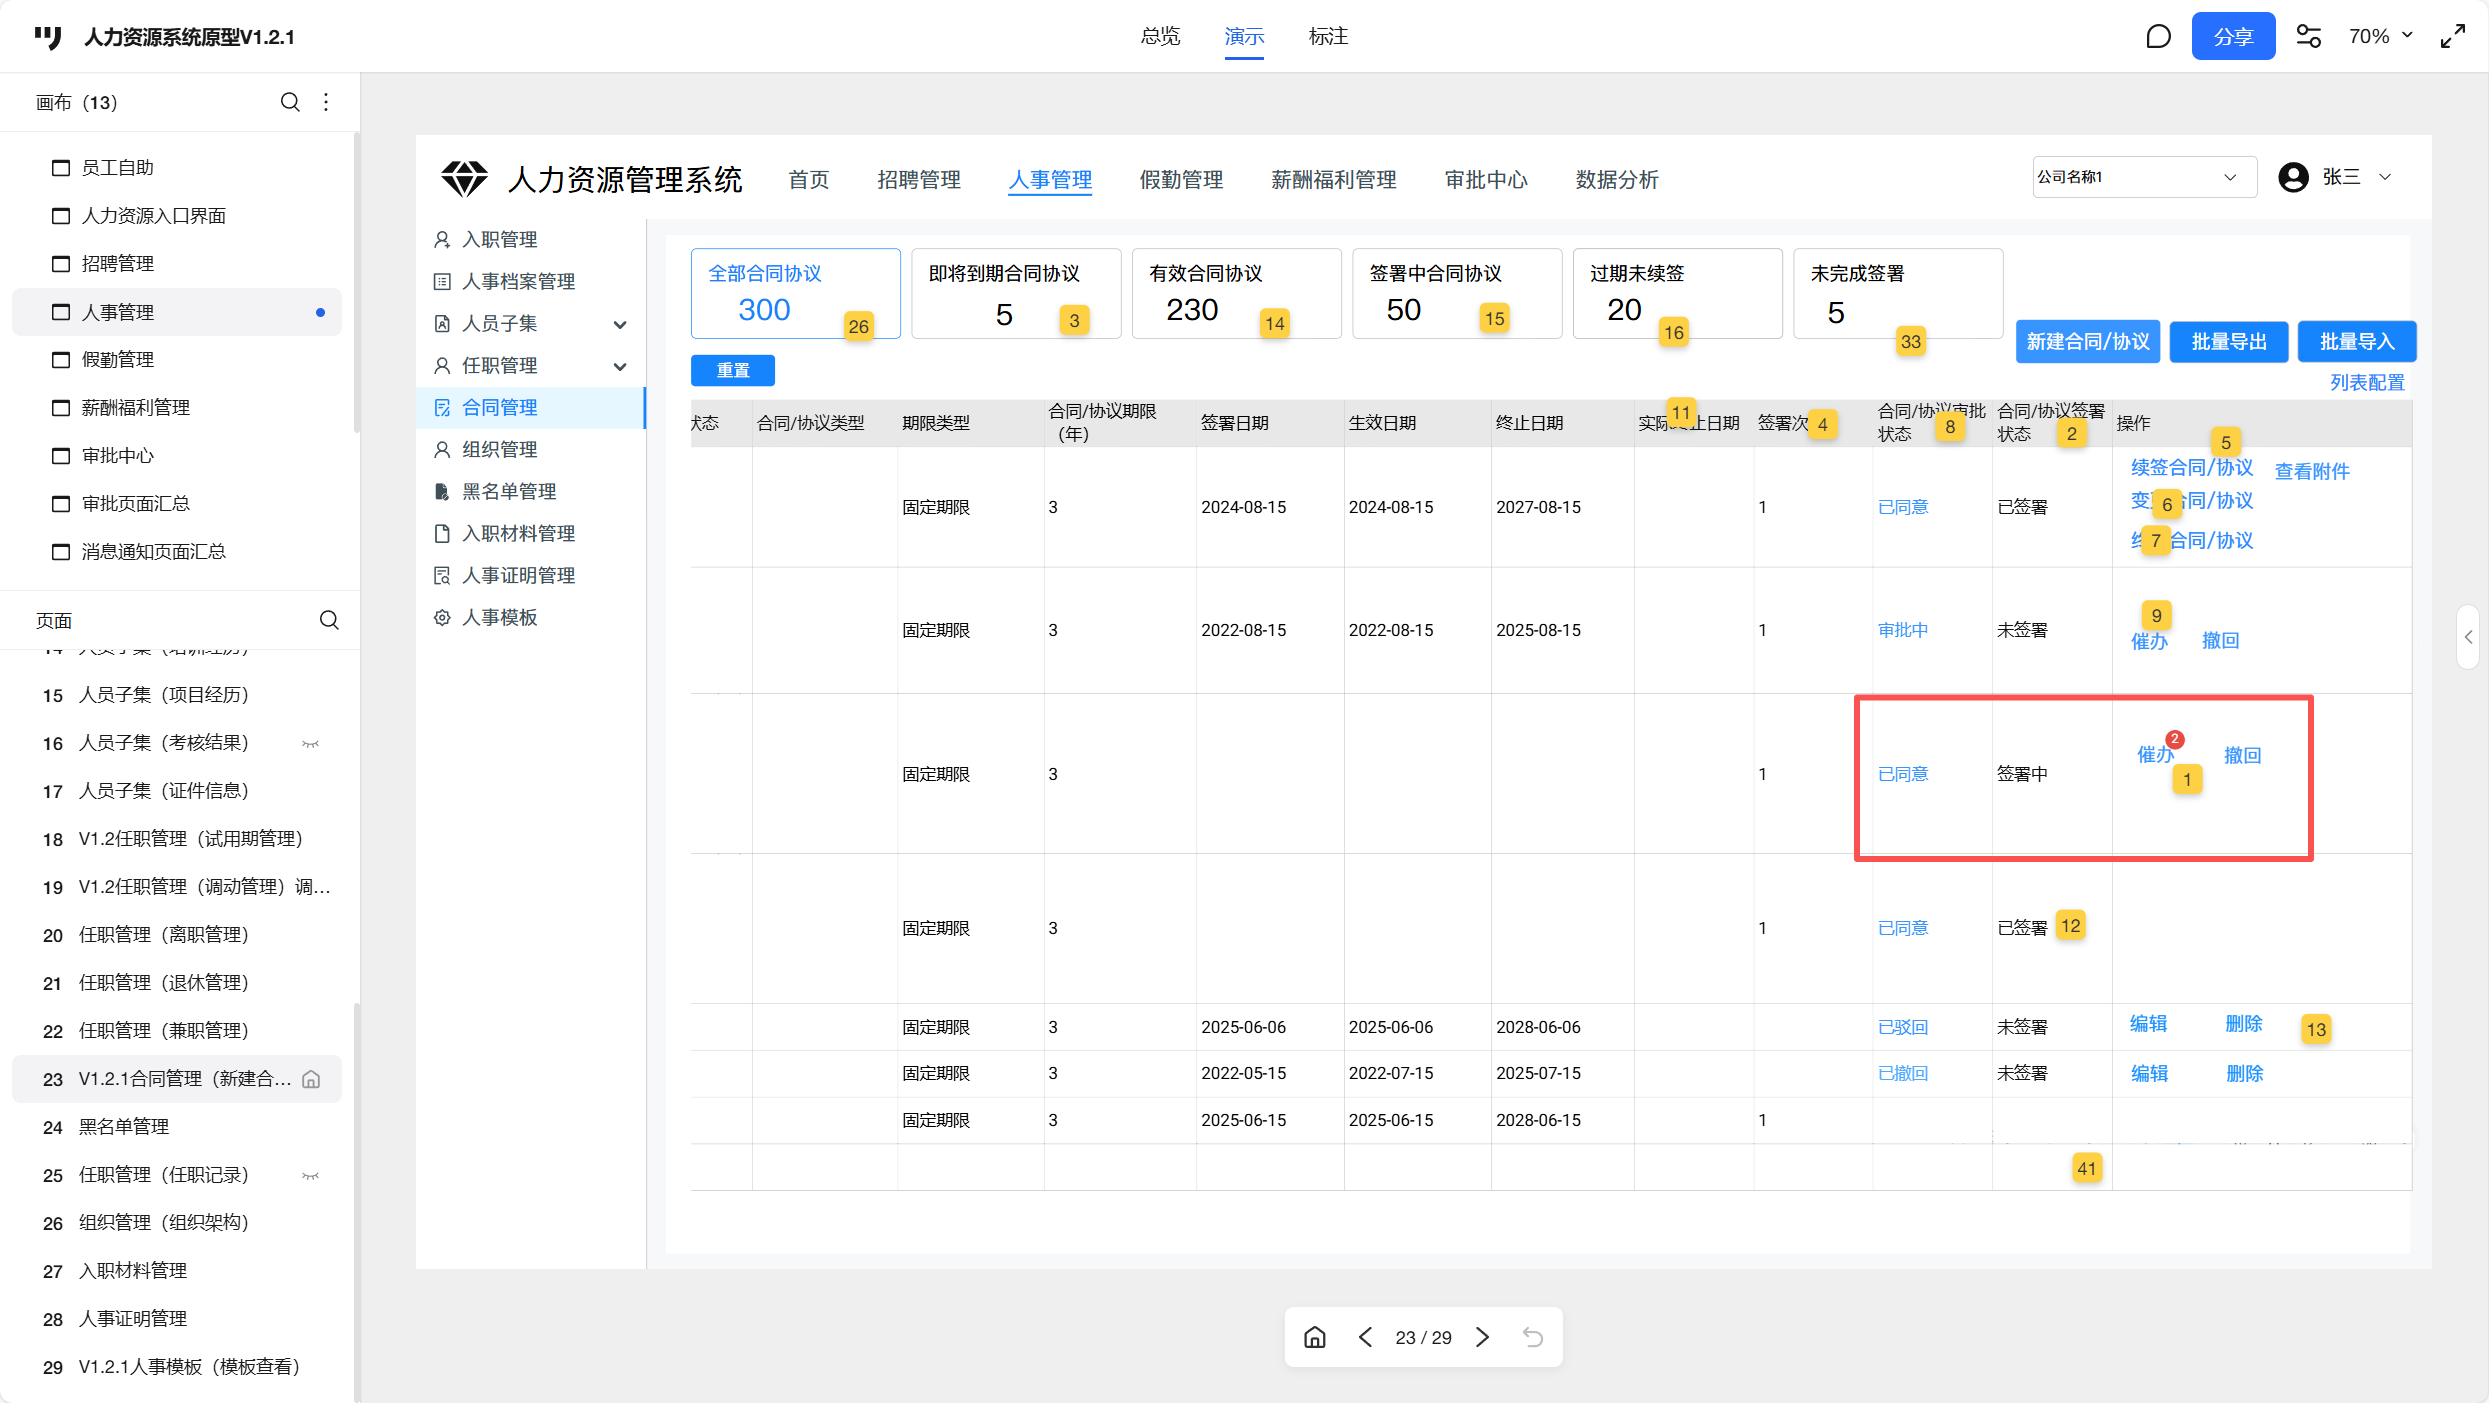Collapse right panel with side arrow handle
This screenshot has width=2489, height=1403.
coord(2468,637)
